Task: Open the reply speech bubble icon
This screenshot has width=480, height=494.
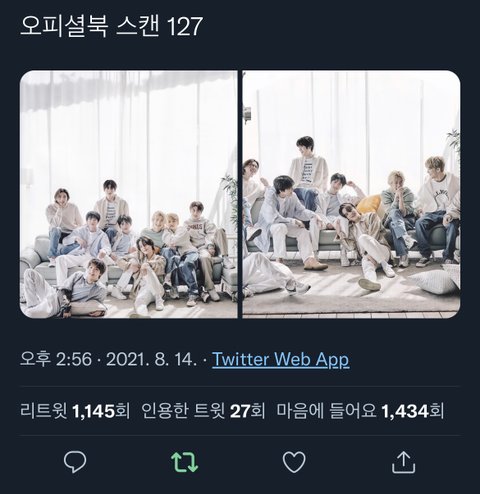Action: point(75,461)
